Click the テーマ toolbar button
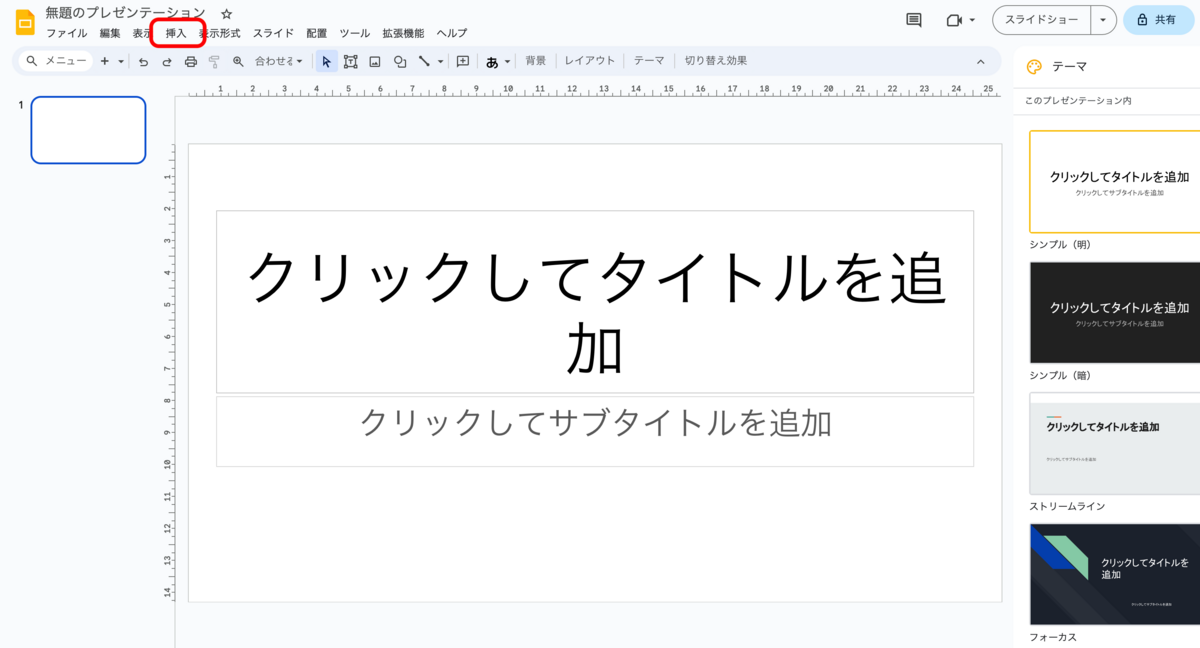 [649, 61]
